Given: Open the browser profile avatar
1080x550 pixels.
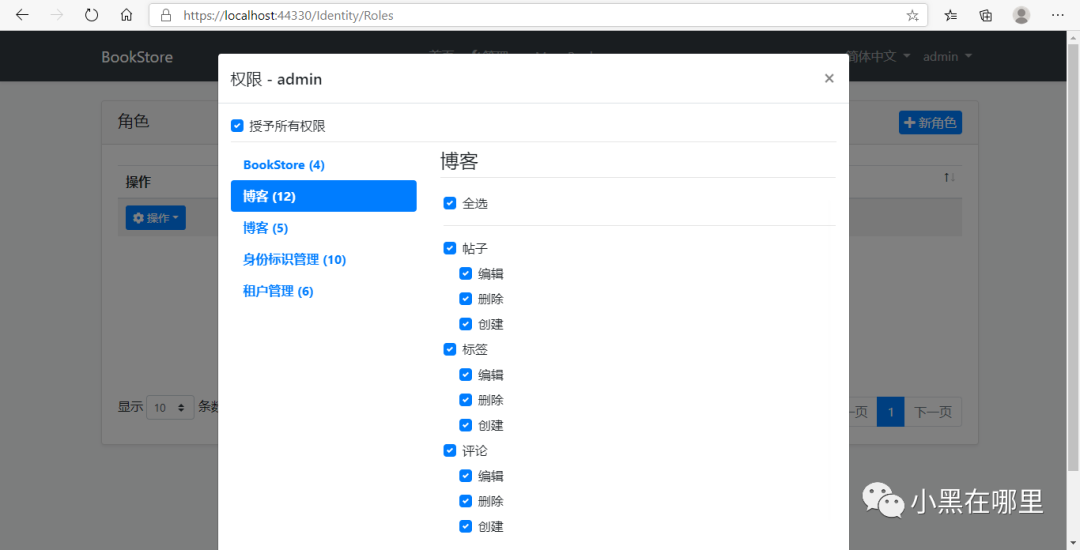Looking at the screenshot, I should coord(1021,15).
